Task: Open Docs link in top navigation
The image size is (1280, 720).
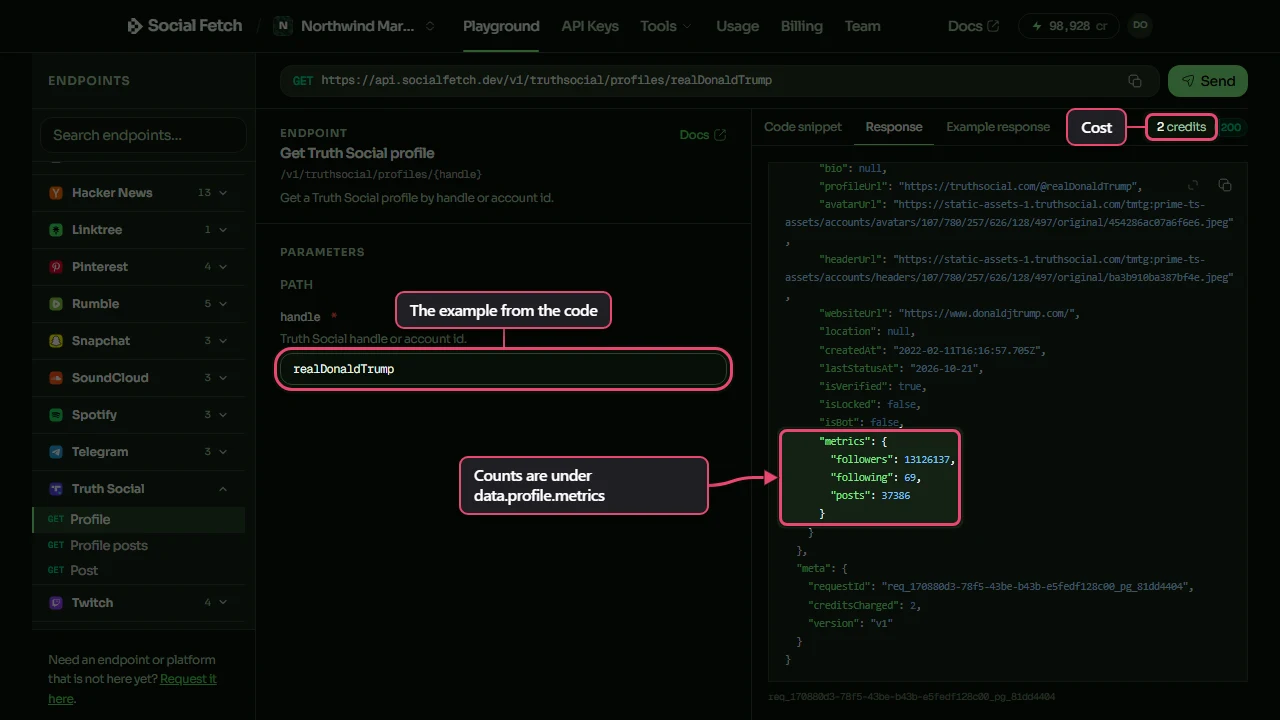Action: point(973,26)
